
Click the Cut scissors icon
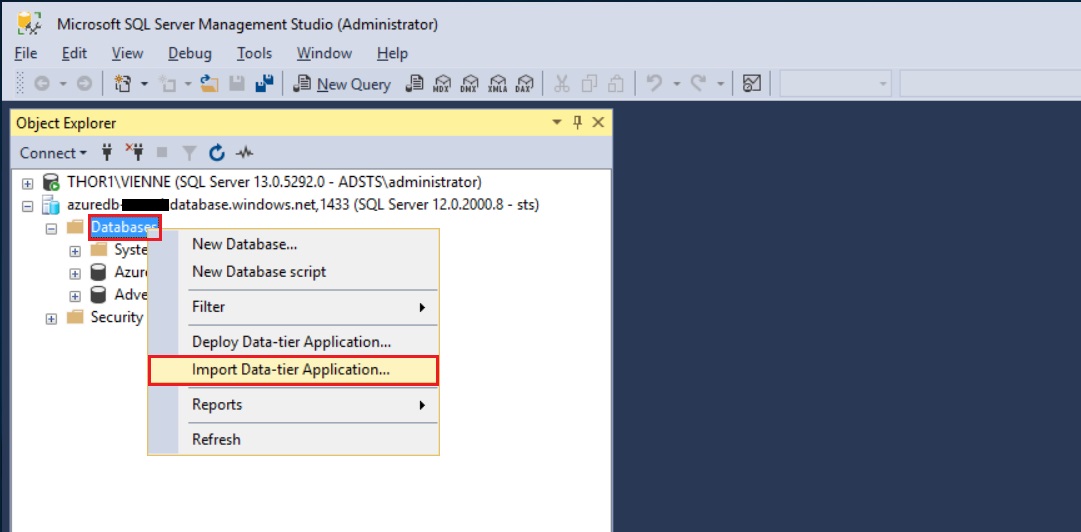[562, 84]
